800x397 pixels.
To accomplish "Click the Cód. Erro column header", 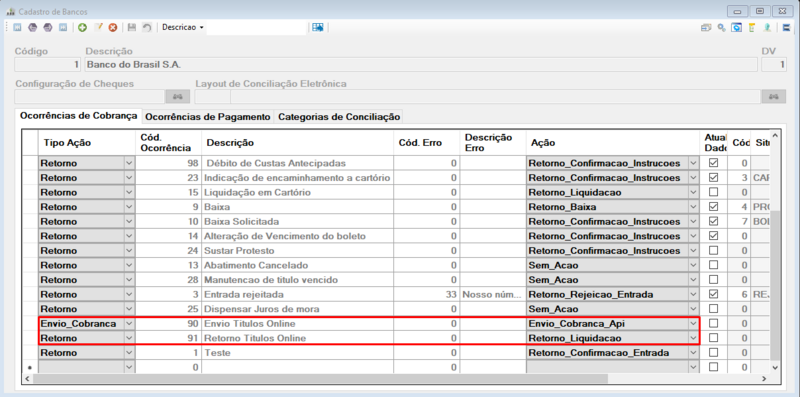I will [427, 143].
